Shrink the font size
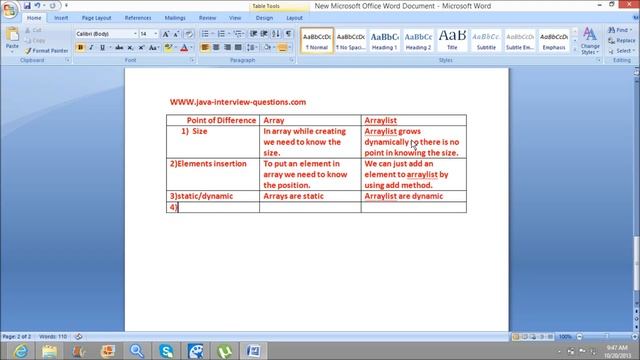 coord(176,34)
